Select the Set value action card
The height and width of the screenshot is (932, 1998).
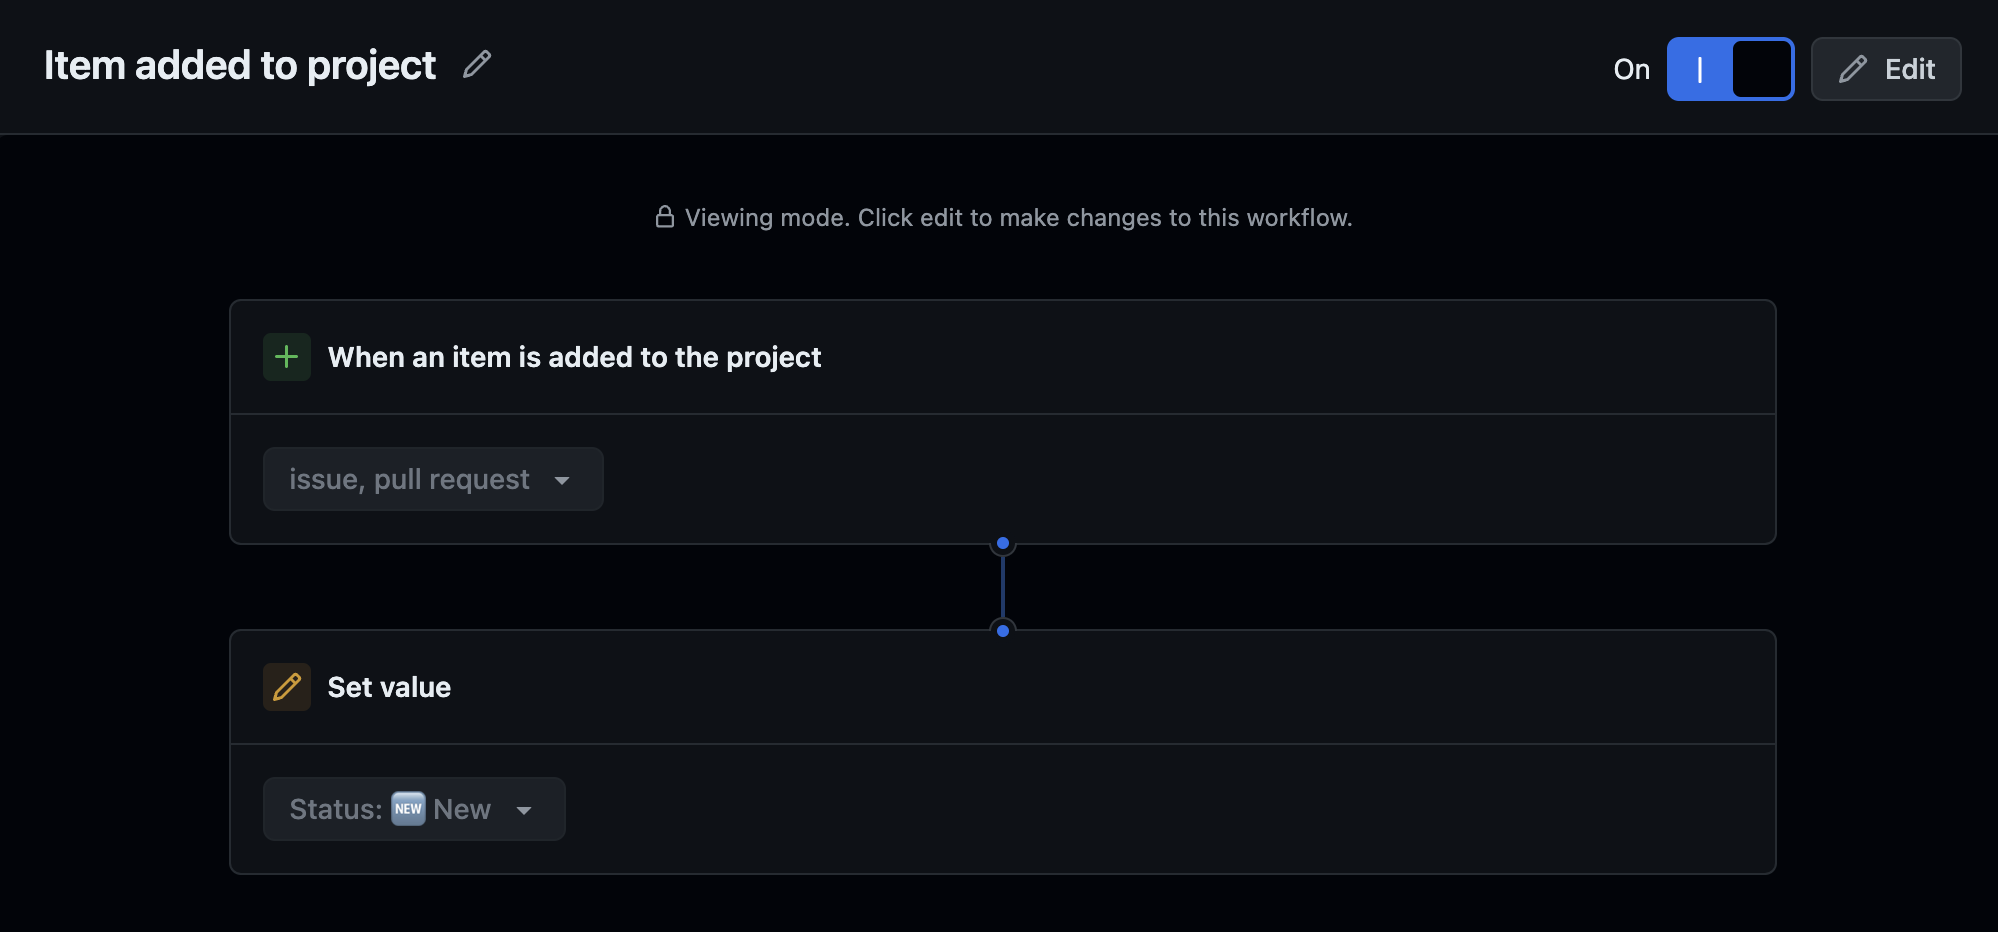coord(389,687)
